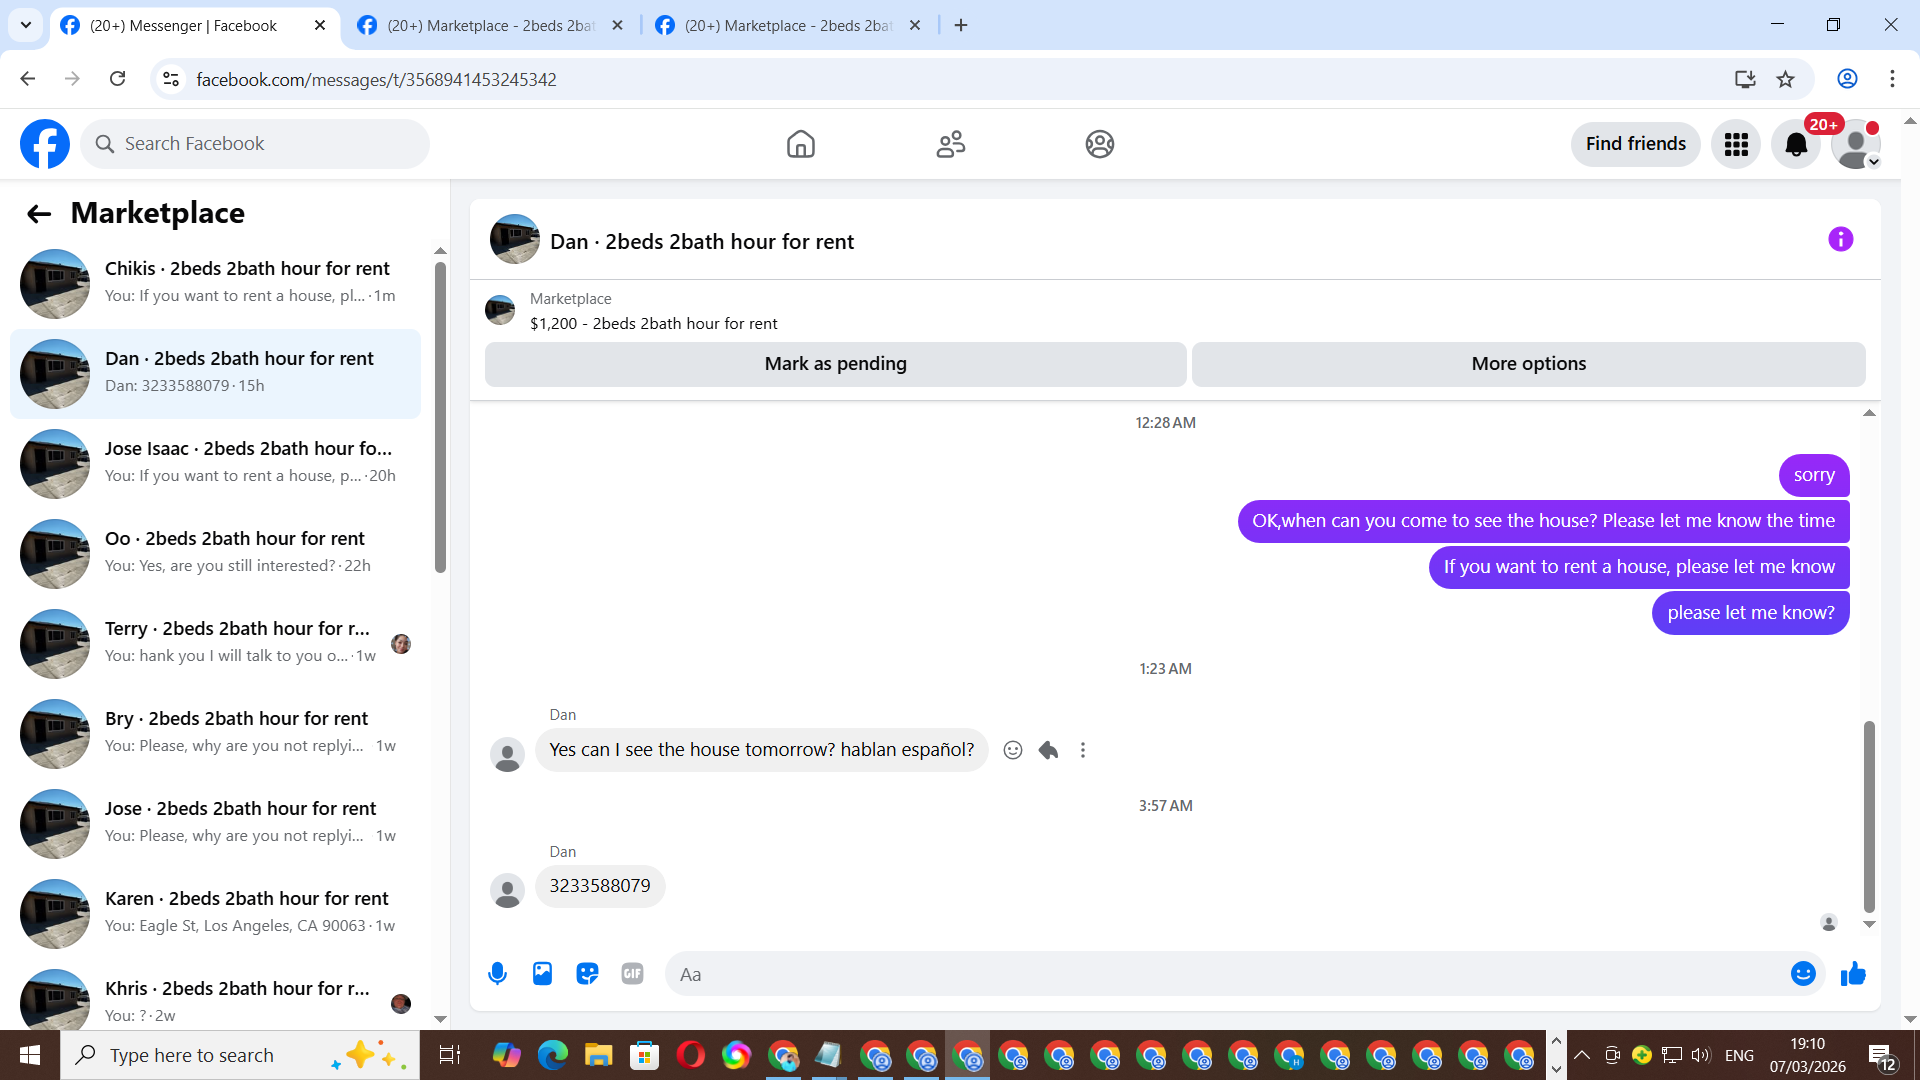This screenshot has height=1080, width=1920.
Task: Open Opera browser from the taskbar
Action: (690, 1055)
